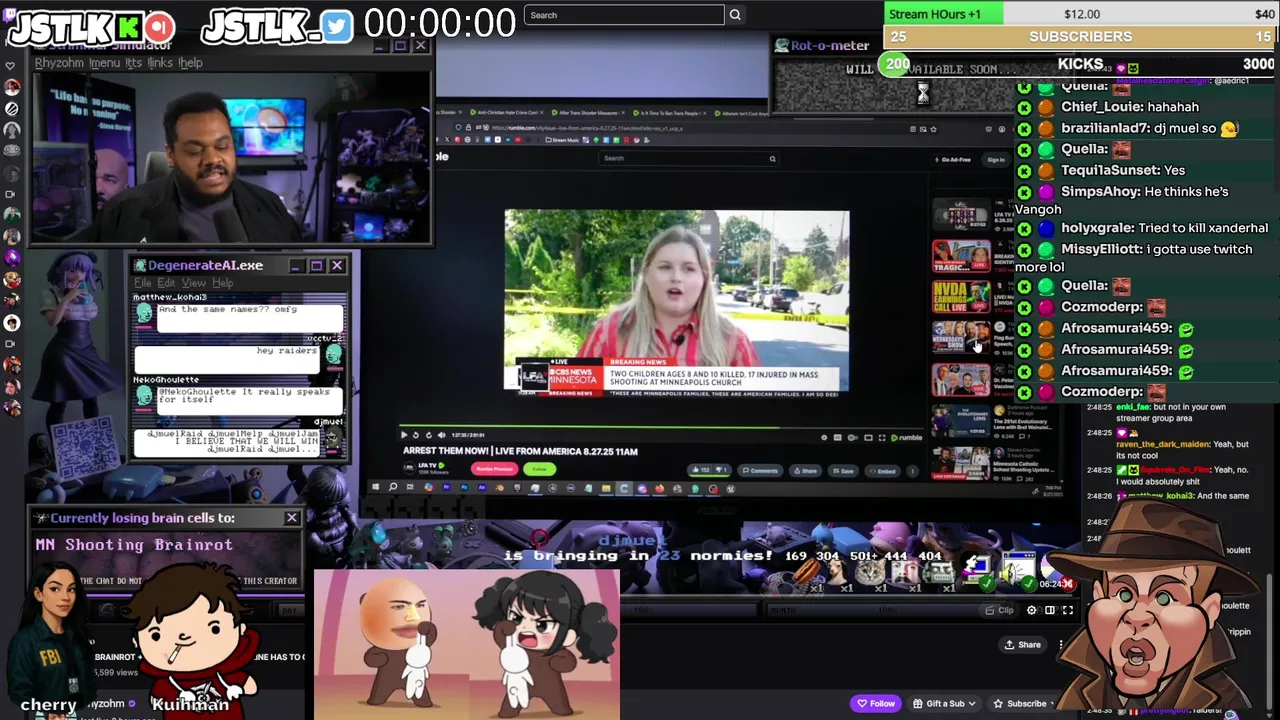Click the Twitch Subscribe button
This screenshot has height=720, width=1280.
click(1020, 704)
